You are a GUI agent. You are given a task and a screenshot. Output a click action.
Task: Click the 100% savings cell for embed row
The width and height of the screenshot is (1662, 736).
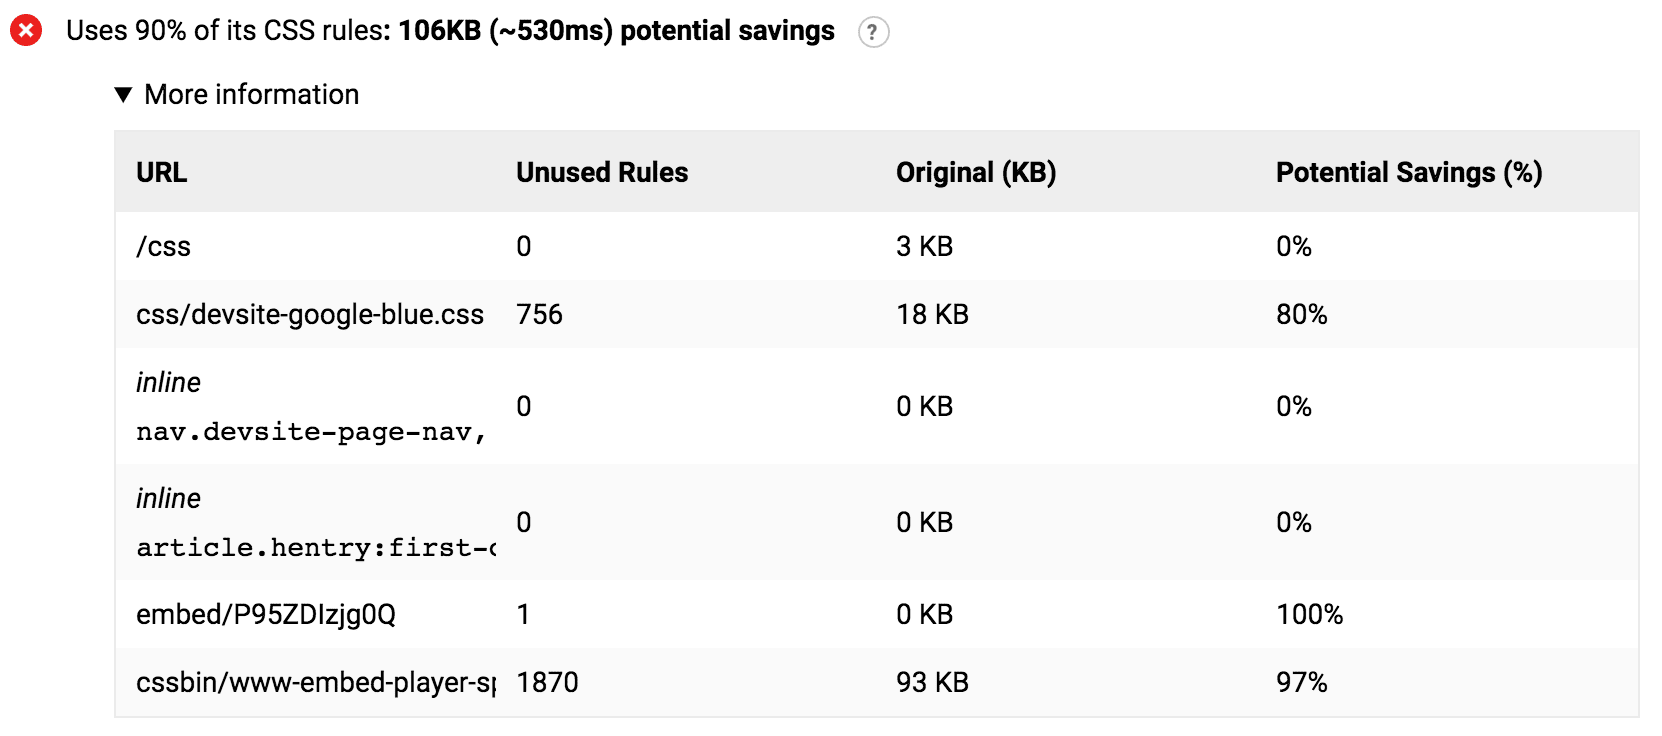point(1310,615)
